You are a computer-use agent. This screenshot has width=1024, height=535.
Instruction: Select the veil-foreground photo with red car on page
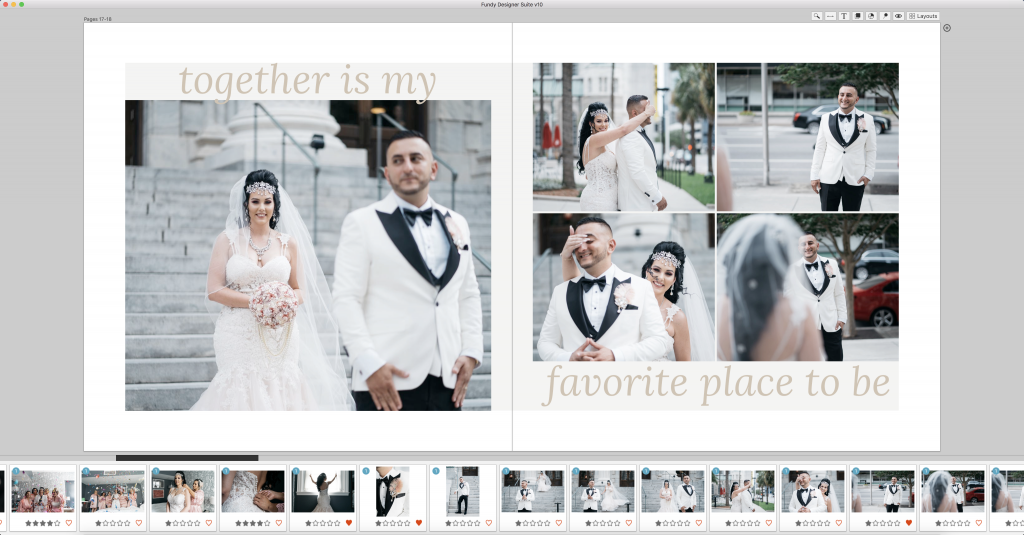[808, 287]
